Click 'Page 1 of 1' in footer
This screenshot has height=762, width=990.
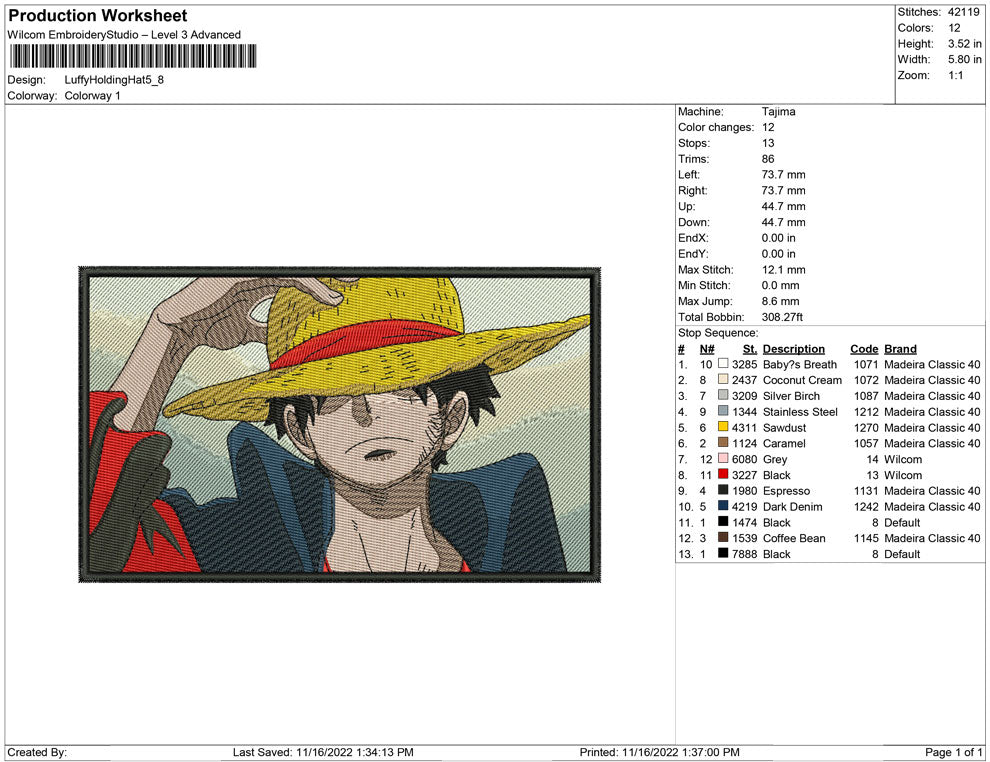point(953,752)
